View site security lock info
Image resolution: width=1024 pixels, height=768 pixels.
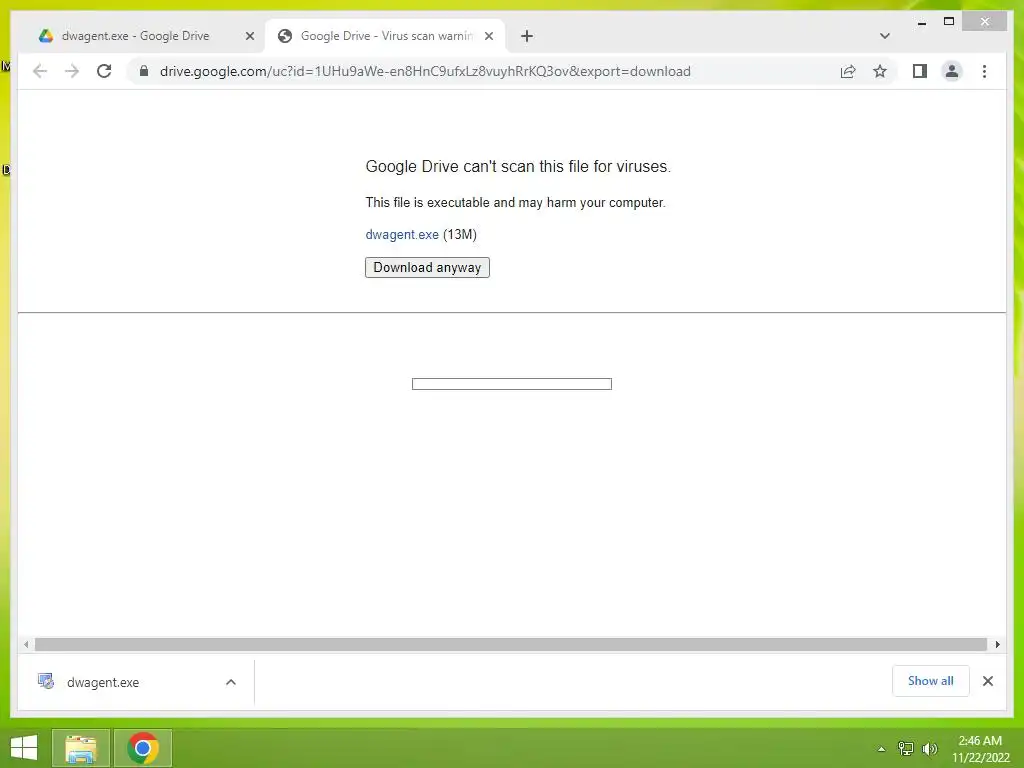144,71
